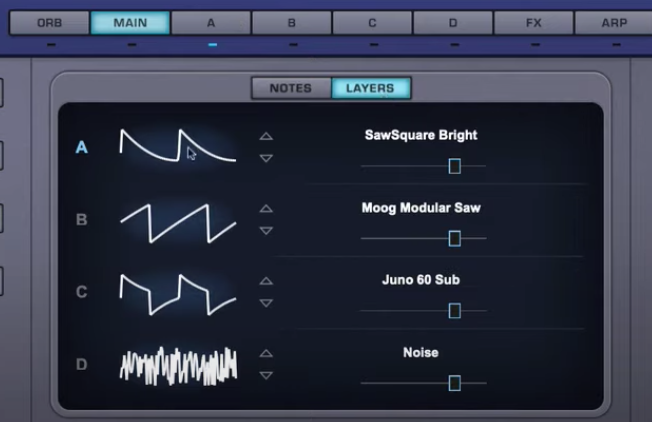This screenshot has width=652, height=422.
Task: Choose previous sound source for layer C
Action: (266, 281)
